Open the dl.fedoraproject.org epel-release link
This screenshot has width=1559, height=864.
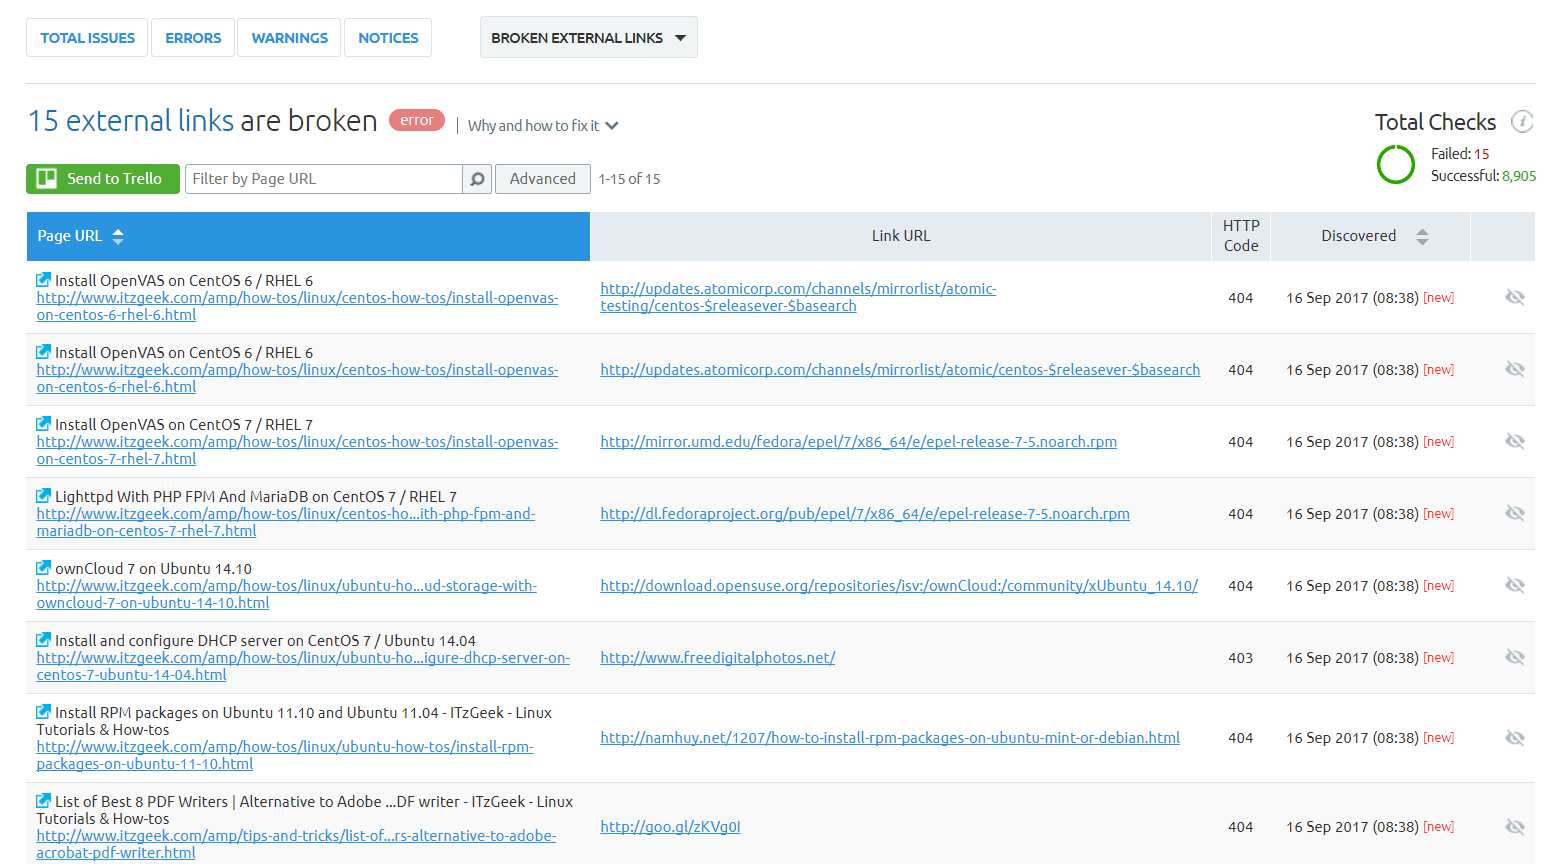pyautogui.click(x=865, y=514)
